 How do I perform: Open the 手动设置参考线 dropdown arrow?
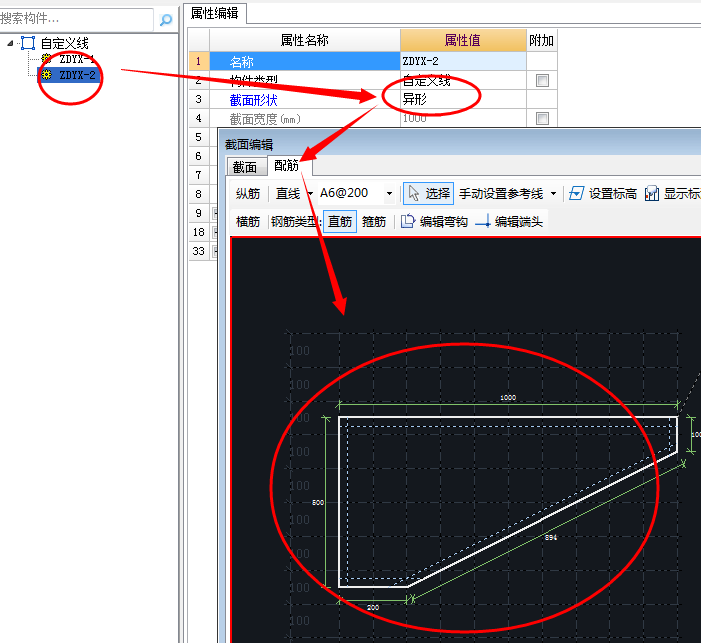[x=553, y=194]
